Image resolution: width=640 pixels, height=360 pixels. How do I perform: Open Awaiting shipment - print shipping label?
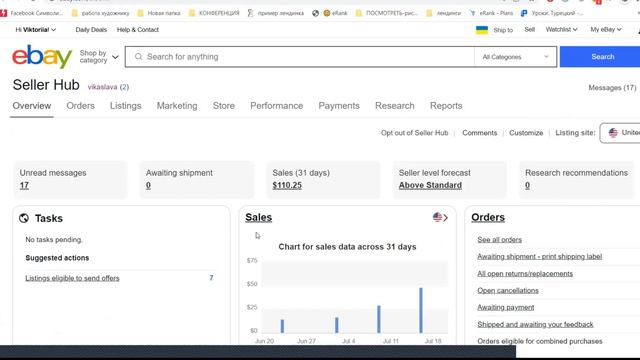540,257
